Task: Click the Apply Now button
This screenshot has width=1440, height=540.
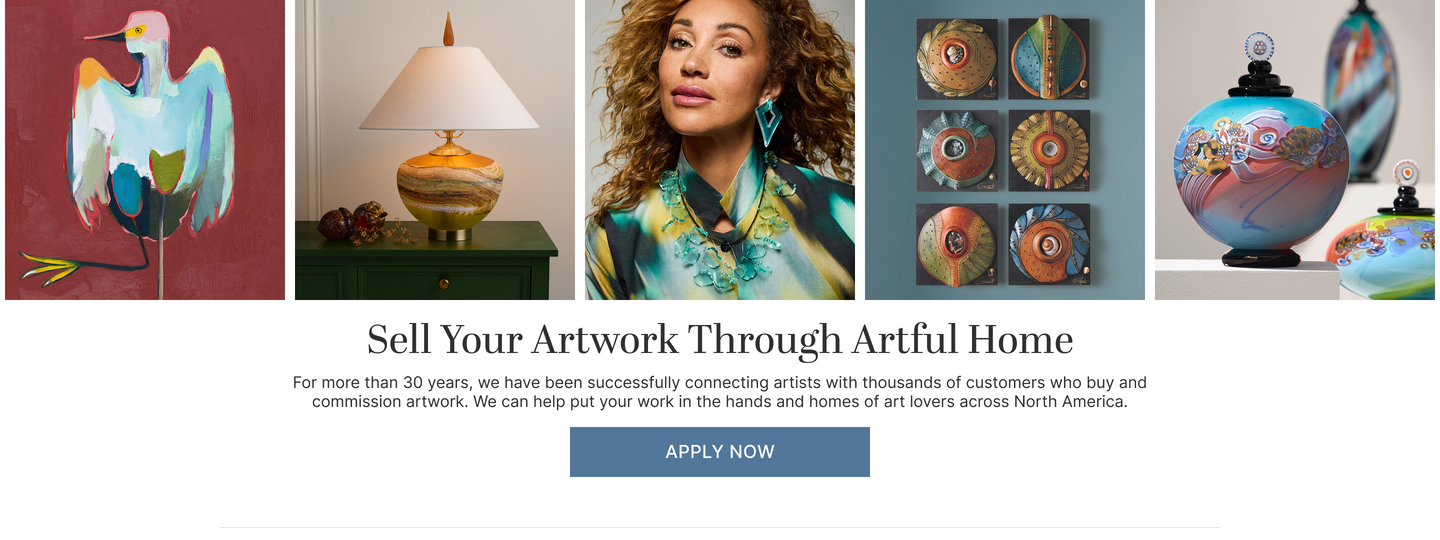Action: point(720,452)
